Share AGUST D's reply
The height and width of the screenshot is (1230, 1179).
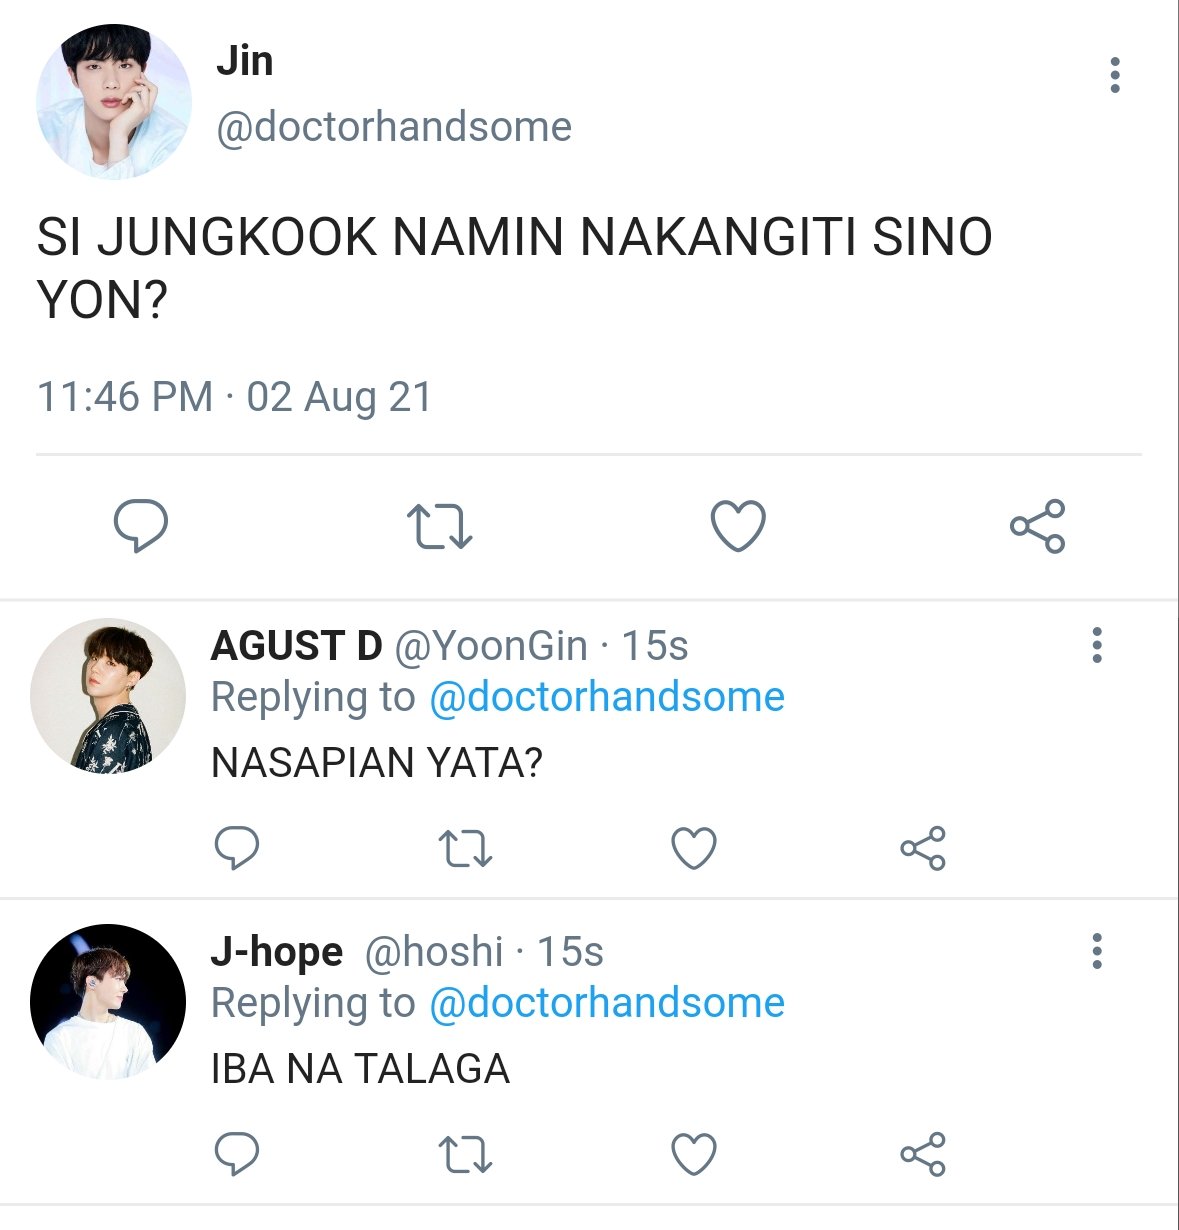click(x=922, y=848)
